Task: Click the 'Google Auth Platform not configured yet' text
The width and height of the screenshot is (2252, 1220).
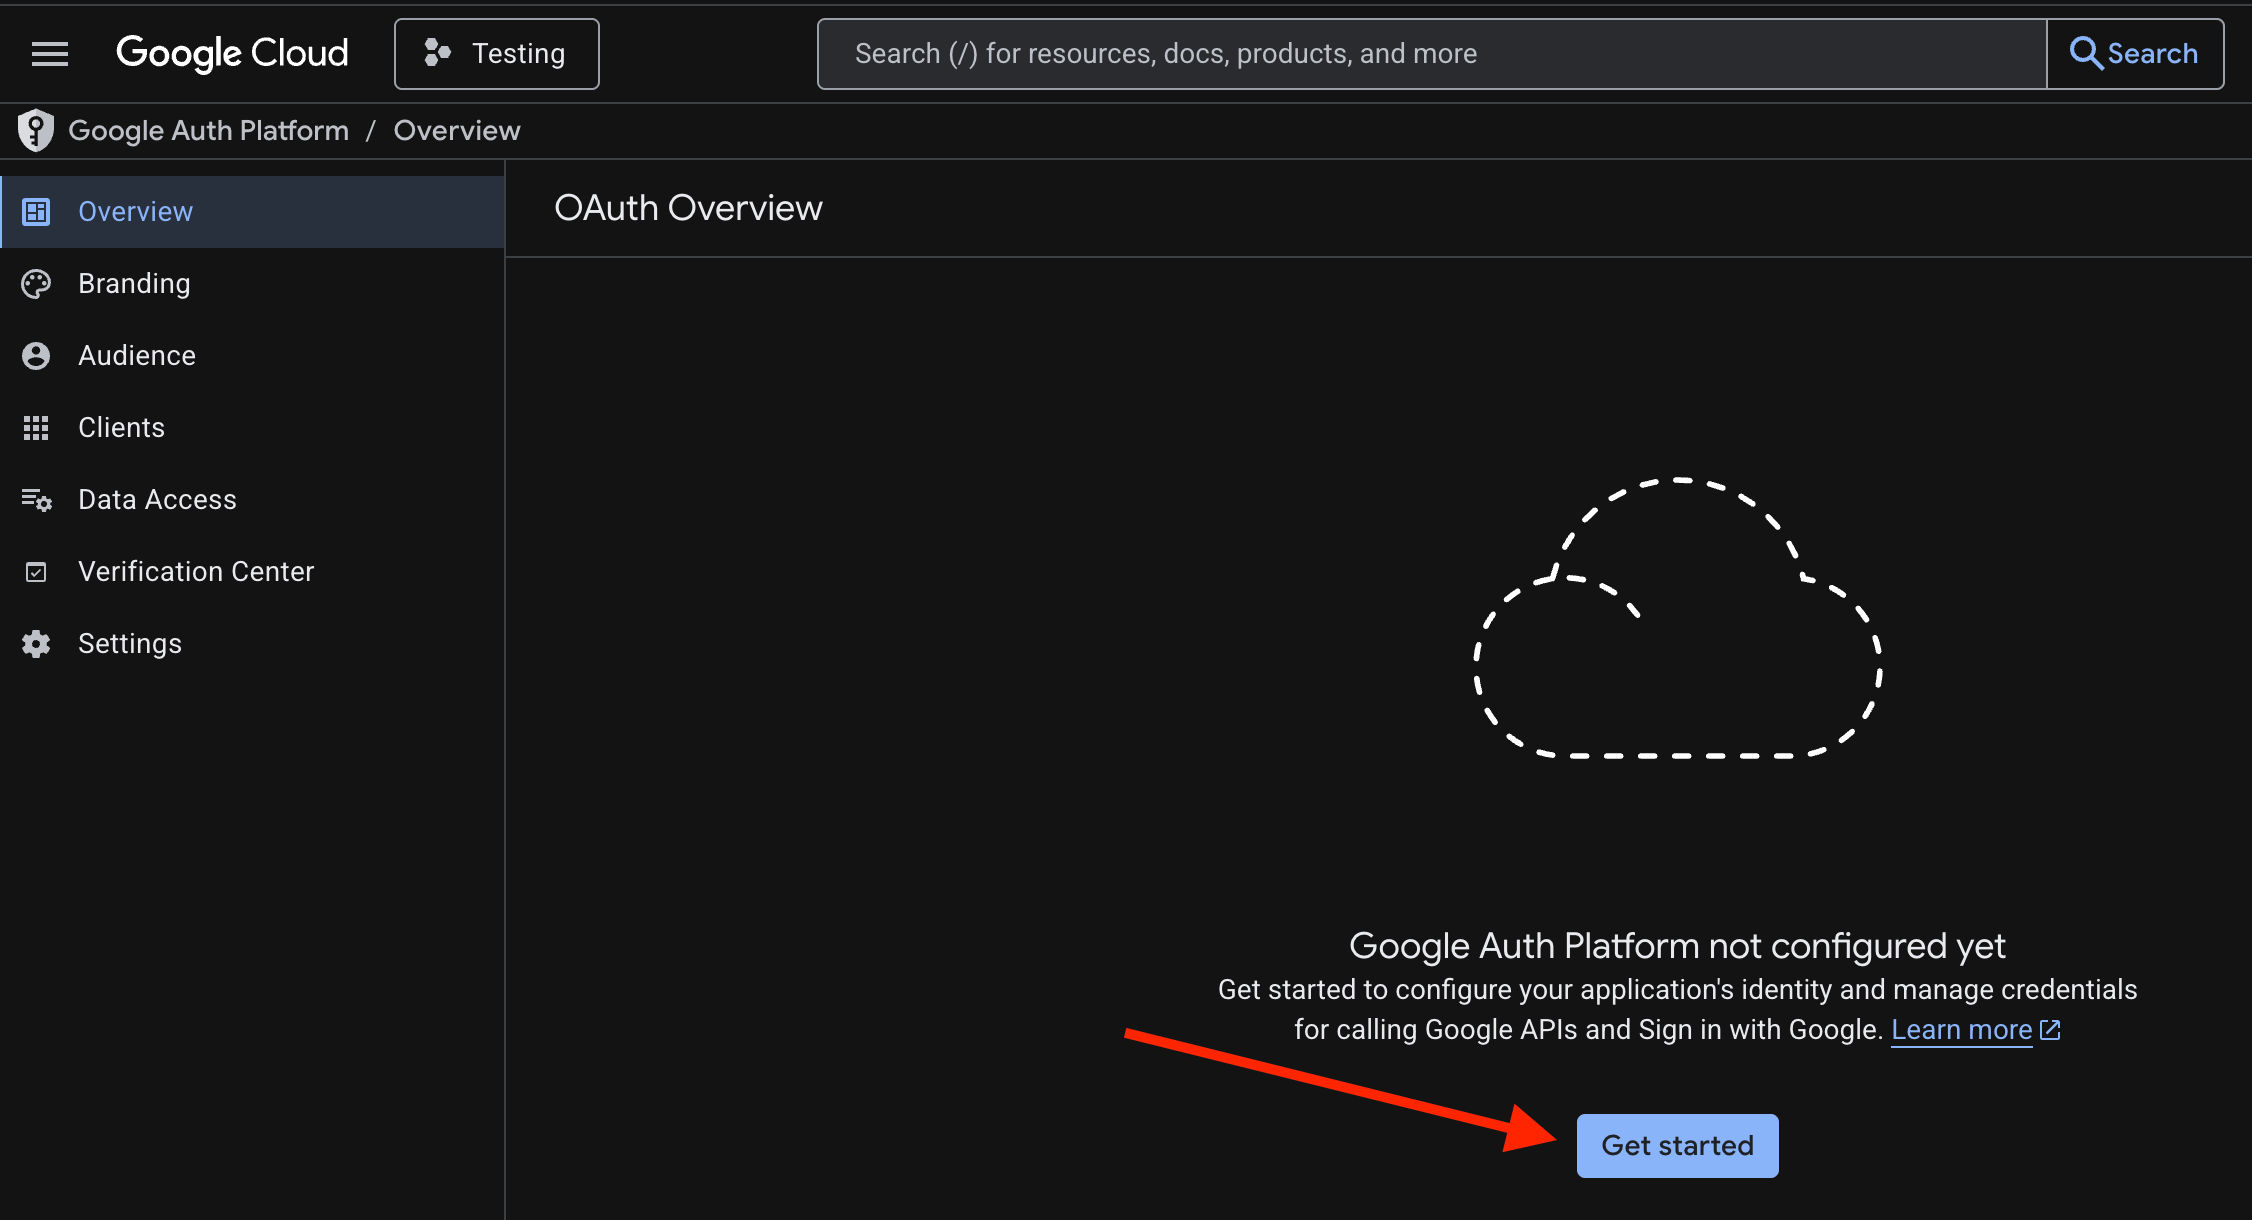Action: tap(1677, 946)
